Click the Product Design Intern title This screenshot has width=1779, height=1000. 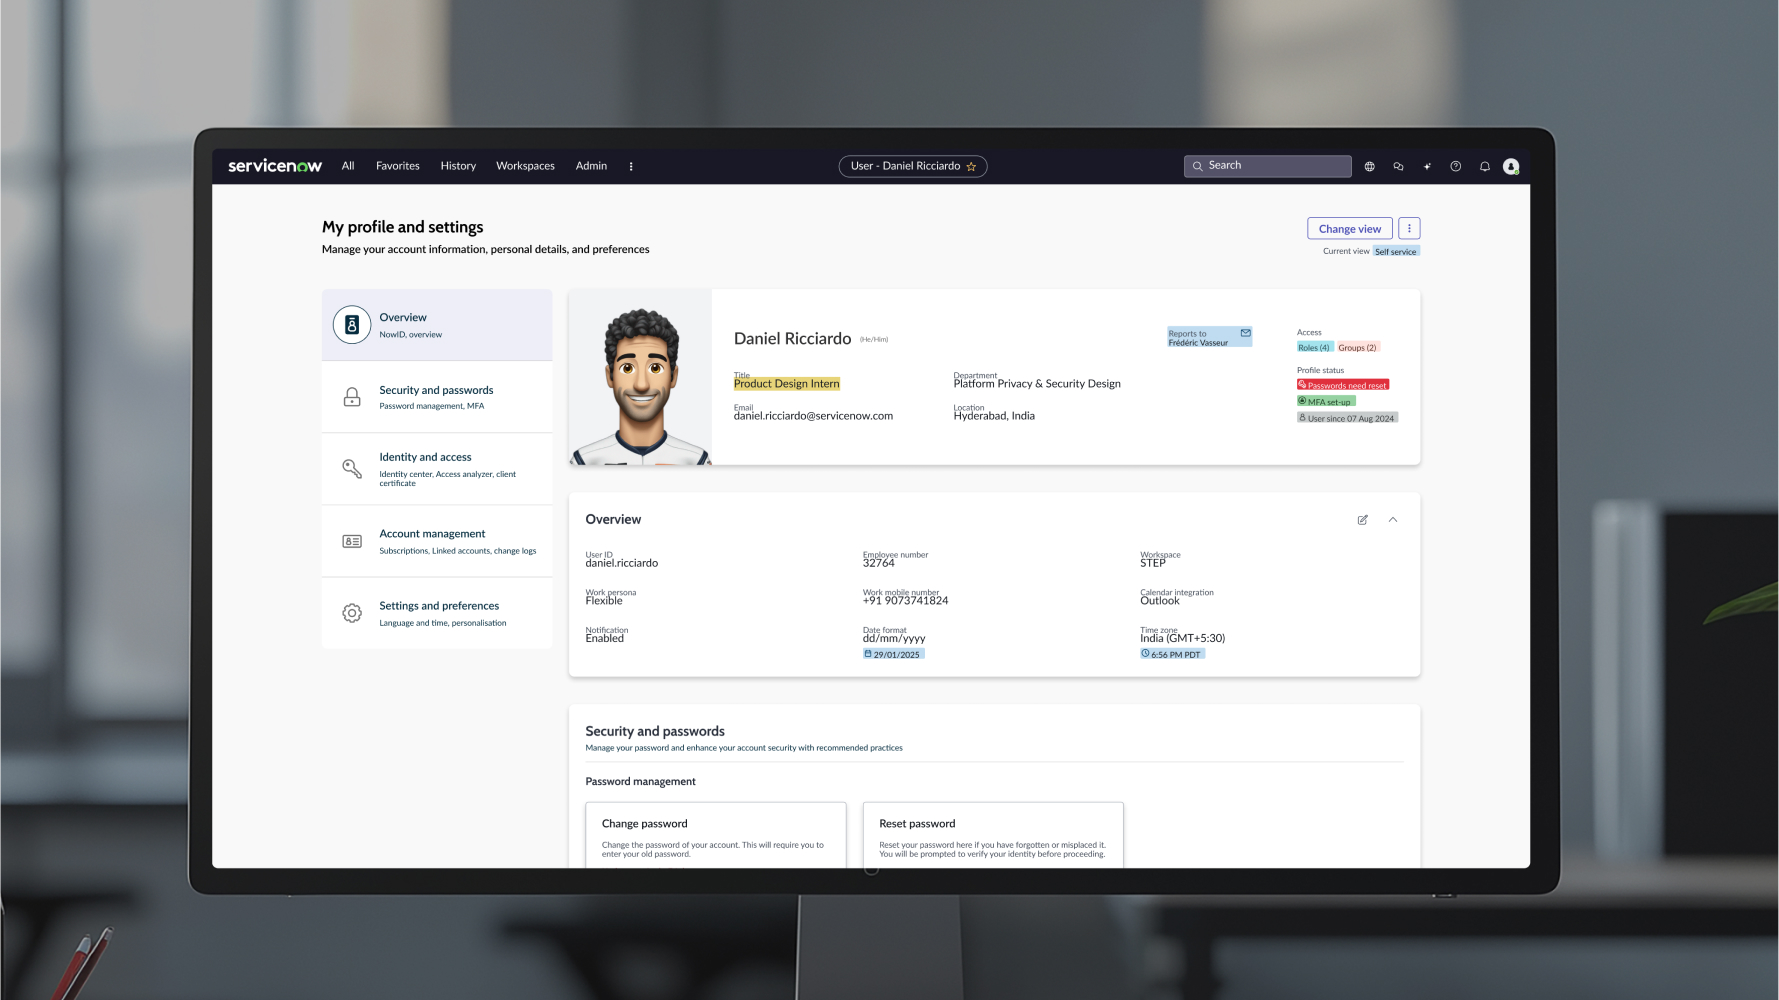click(x=787, y=384)
